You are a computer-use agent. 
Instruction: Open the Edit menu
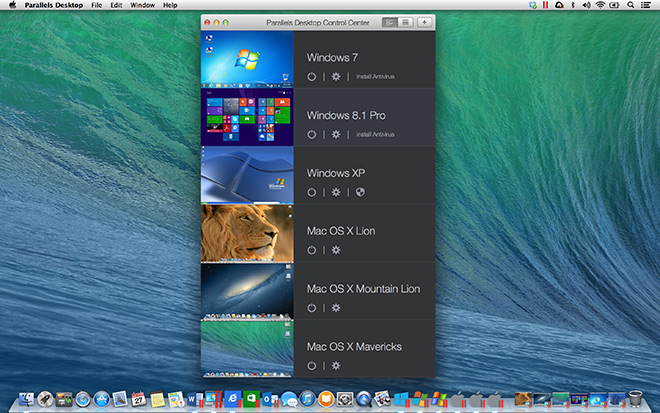116,5
